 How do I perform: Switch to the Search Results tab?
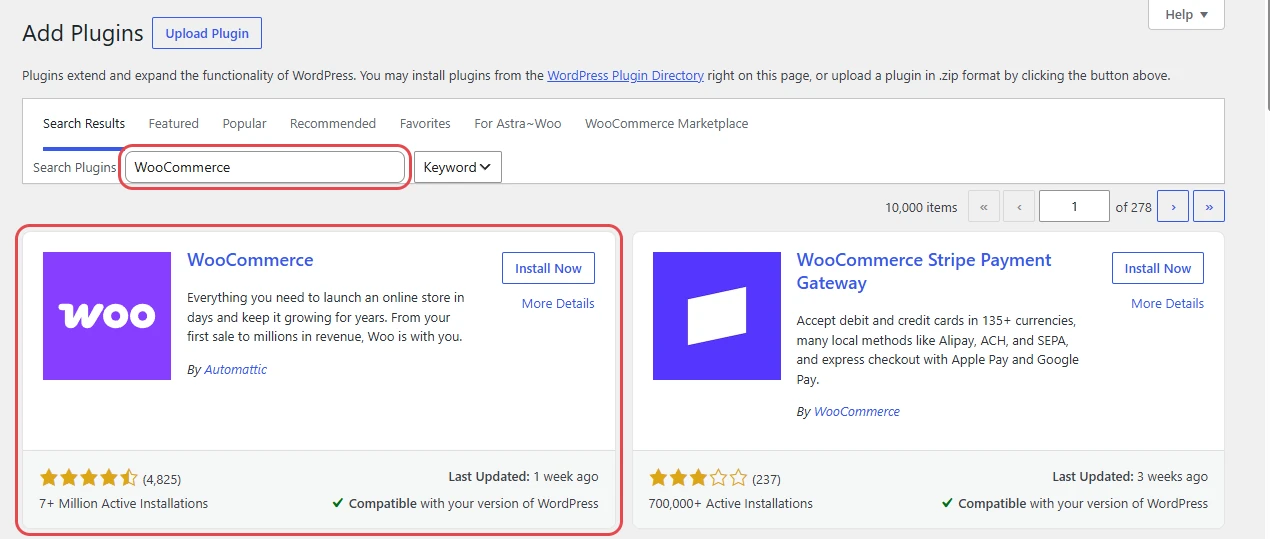pos(84,124)
